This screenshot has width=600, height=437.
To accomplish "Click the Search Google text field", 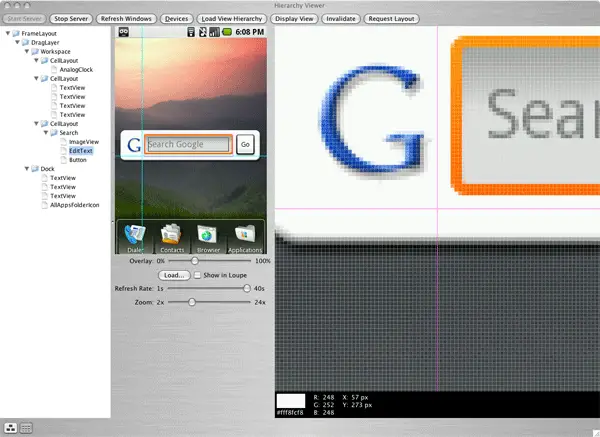I will [x=188, y=145].
